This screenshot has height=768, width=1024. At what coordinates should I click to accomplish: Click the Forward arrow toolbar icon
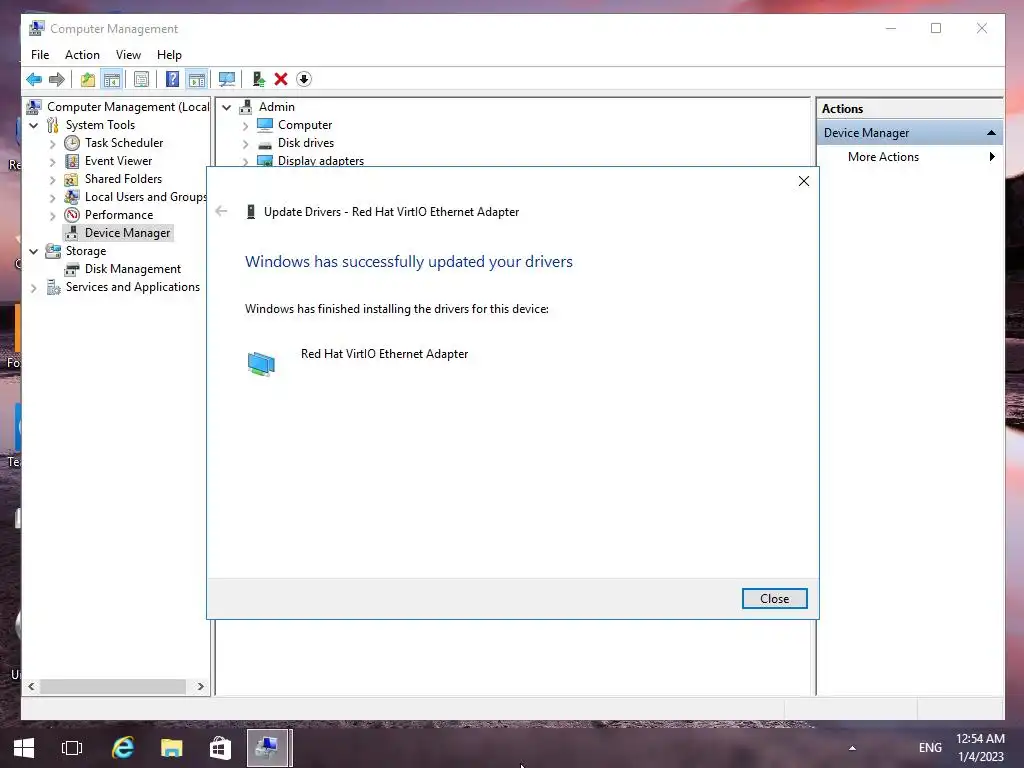pos(57,80)
